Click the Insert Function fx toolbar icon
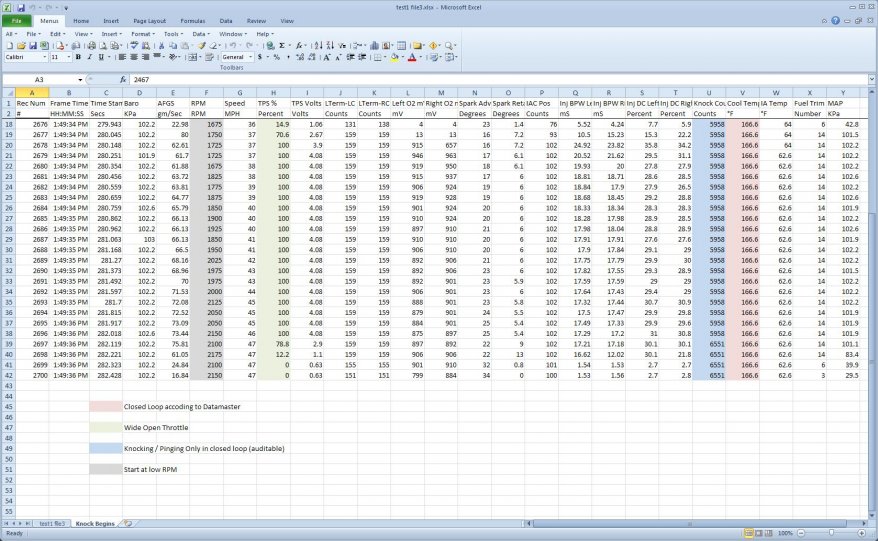Image resolution: width=878 pixels, height=541 pixels. [299, 46]
